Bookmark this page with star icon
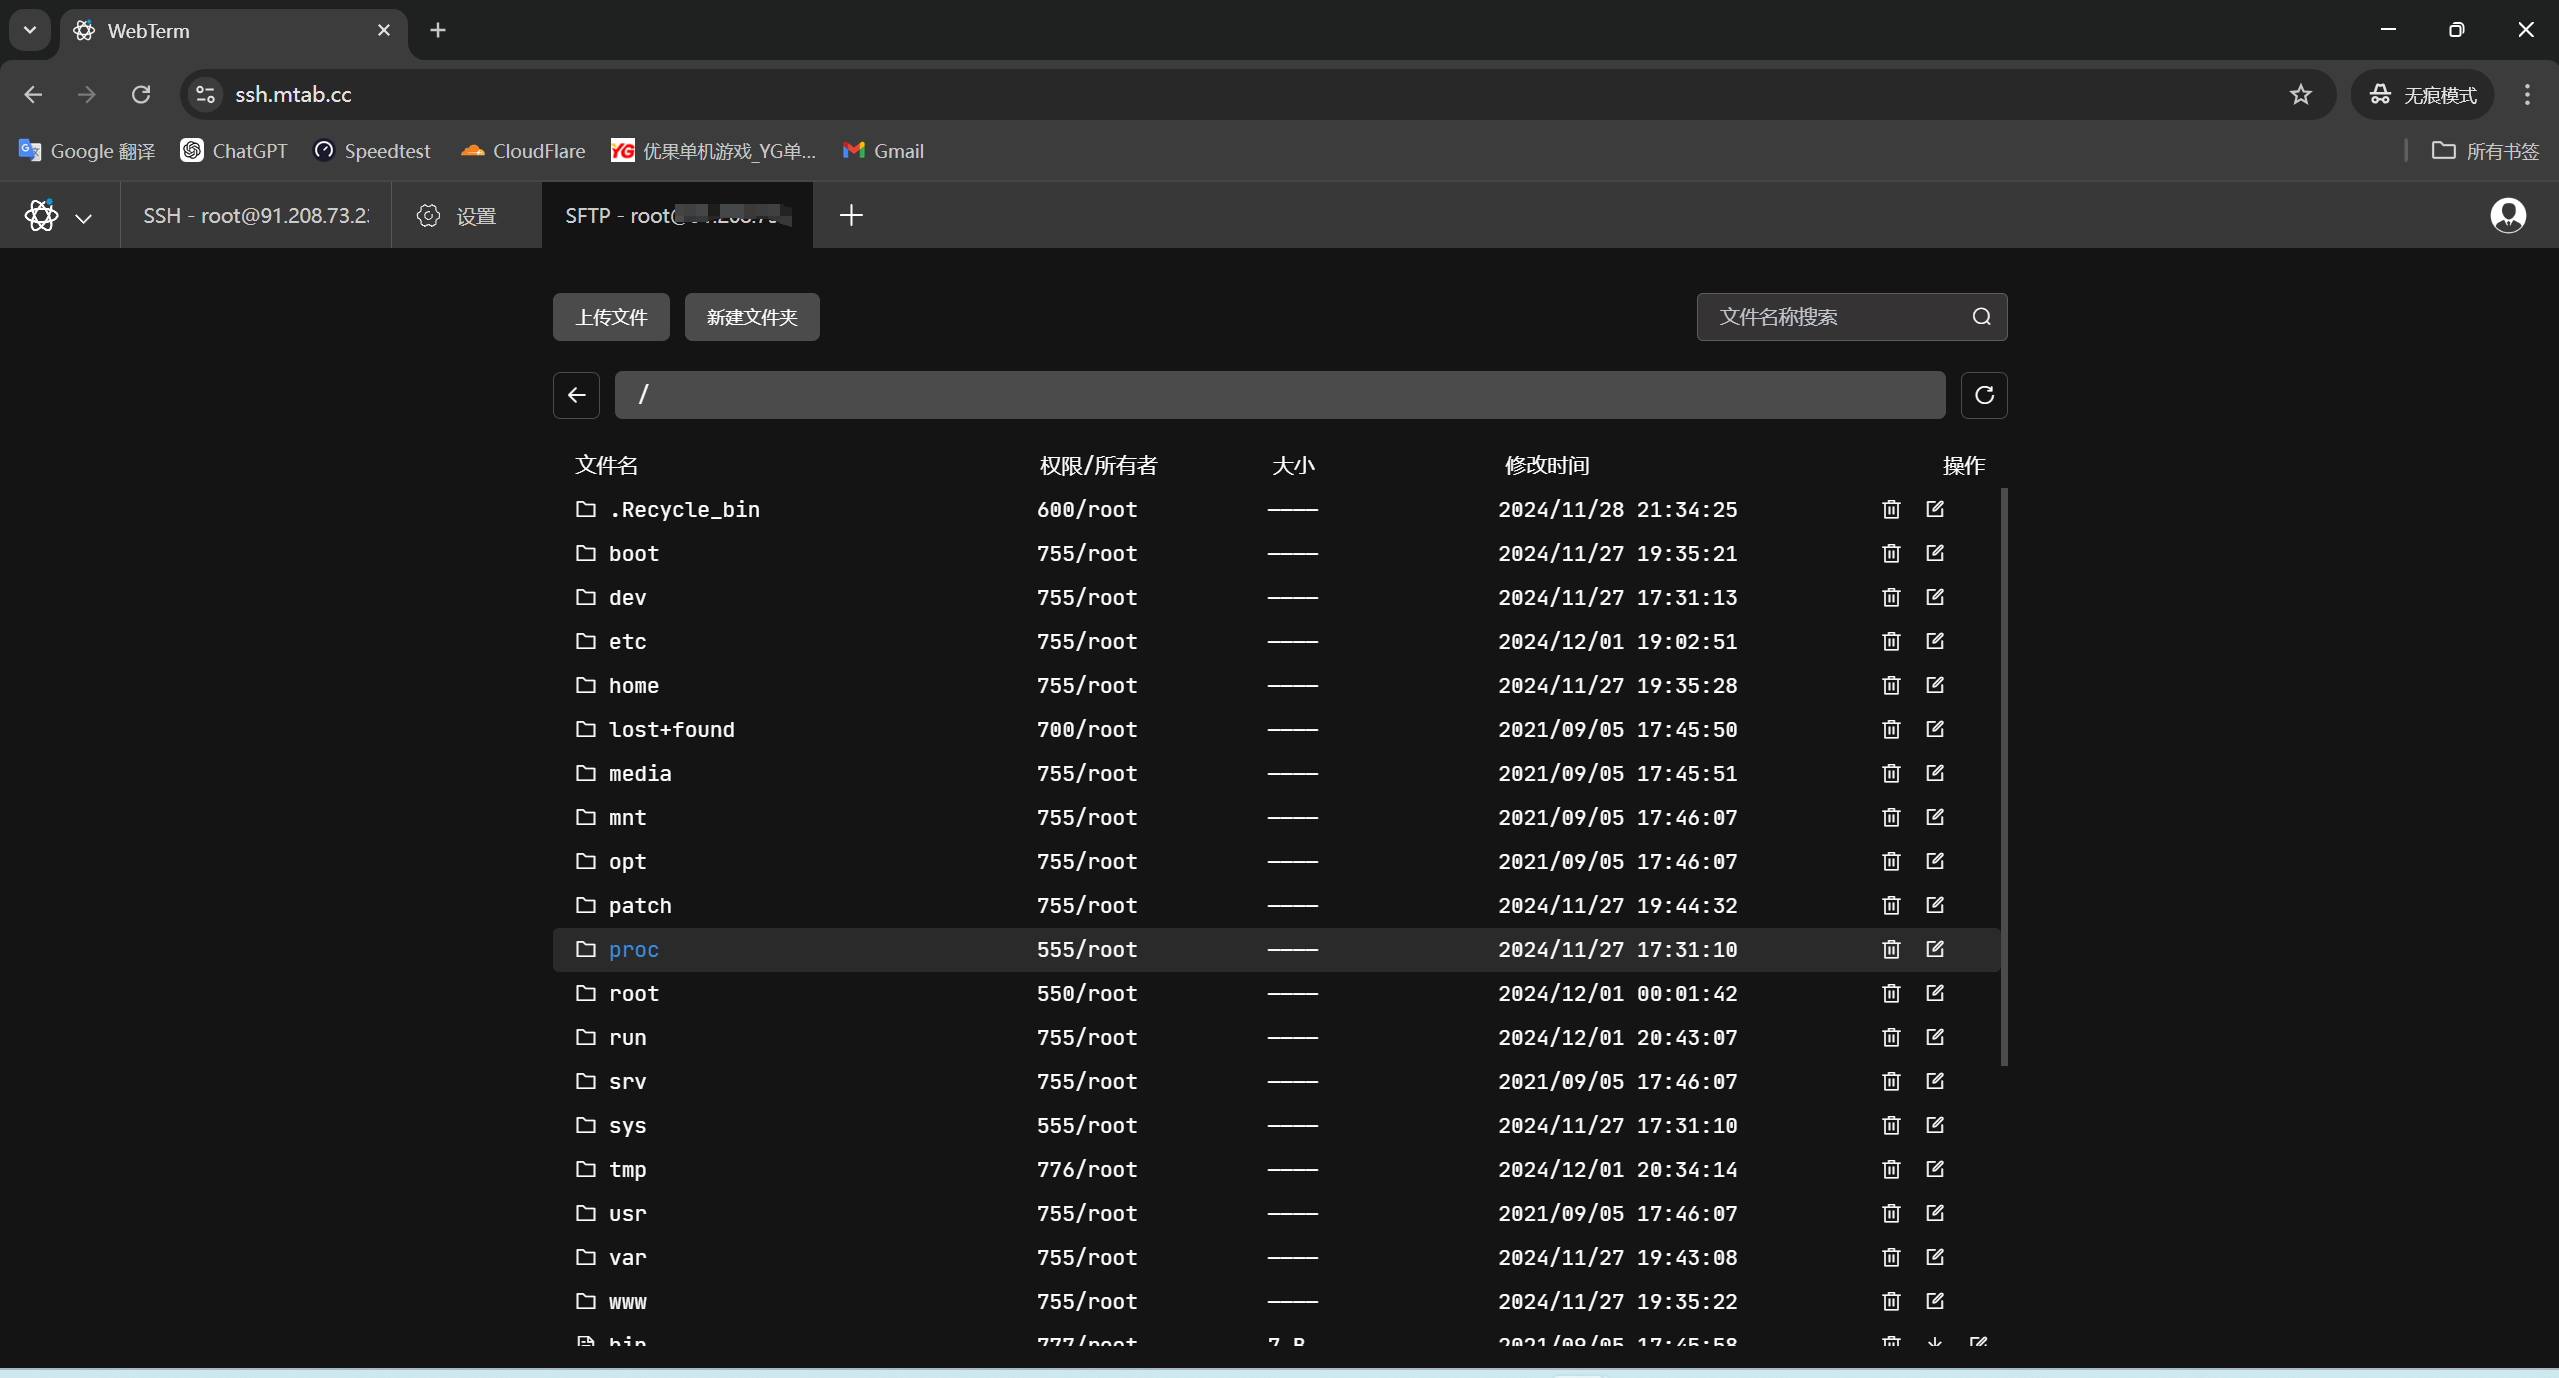This screenshot has height=1378, width=2559. pos(2300,94)
